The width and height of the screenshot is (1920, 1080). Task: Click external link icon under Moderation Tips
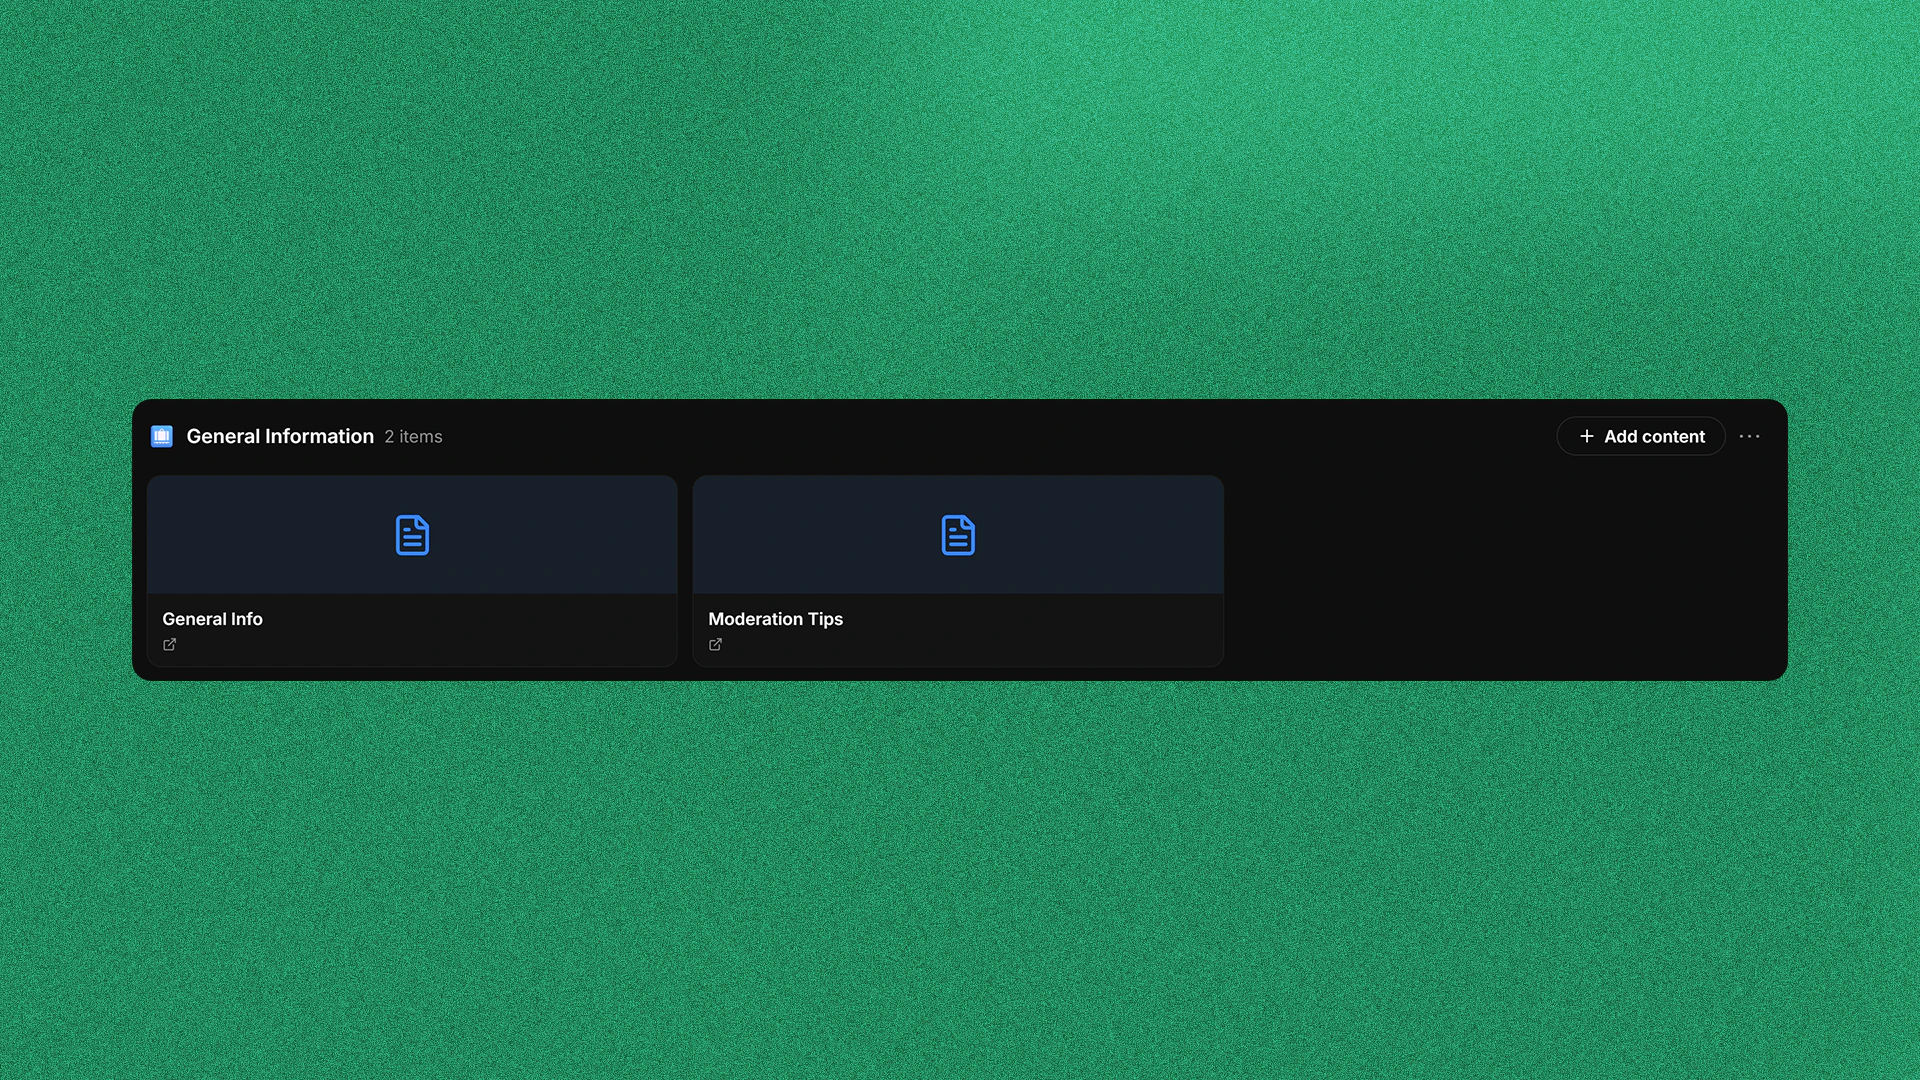click(716, 645)
